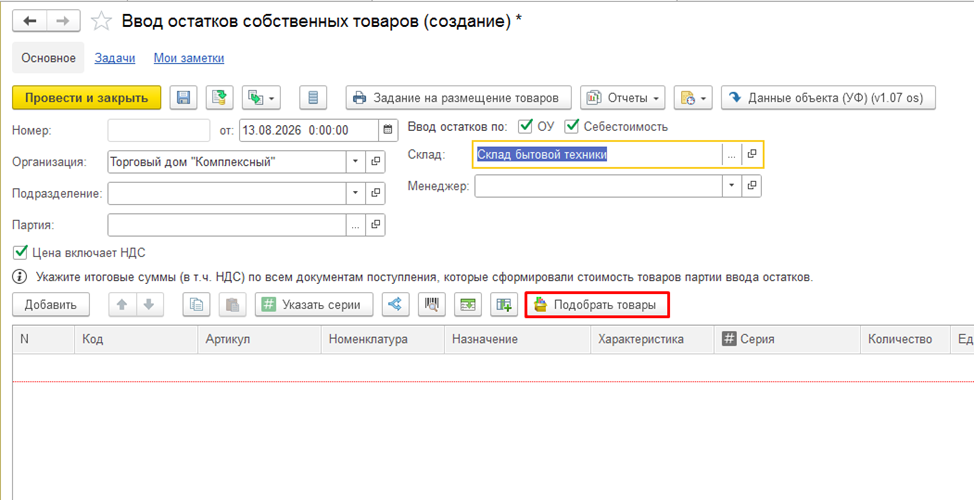Click the split row icon after Указать серии
Image resolution: width=974 pixels, height=500 pixels.
click(395, 304)
